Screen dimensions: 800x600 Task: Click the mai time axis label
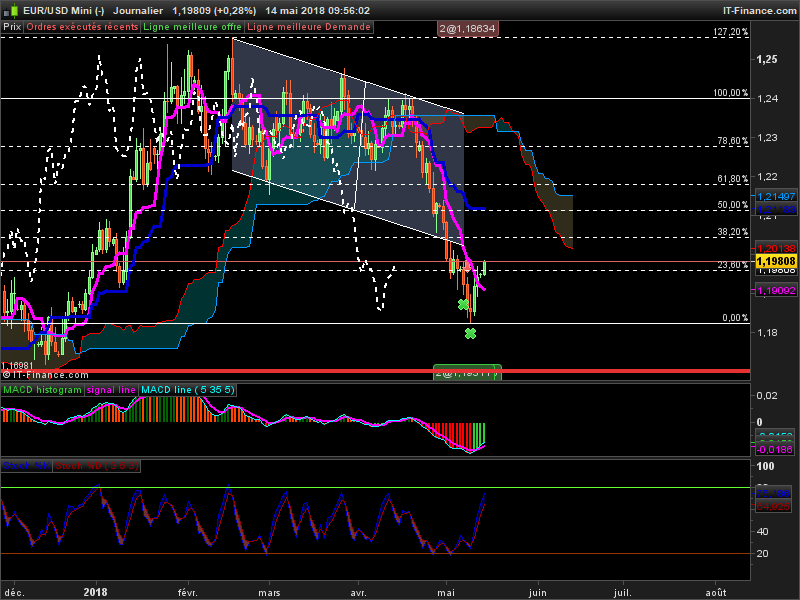click(x=446, y=592)
